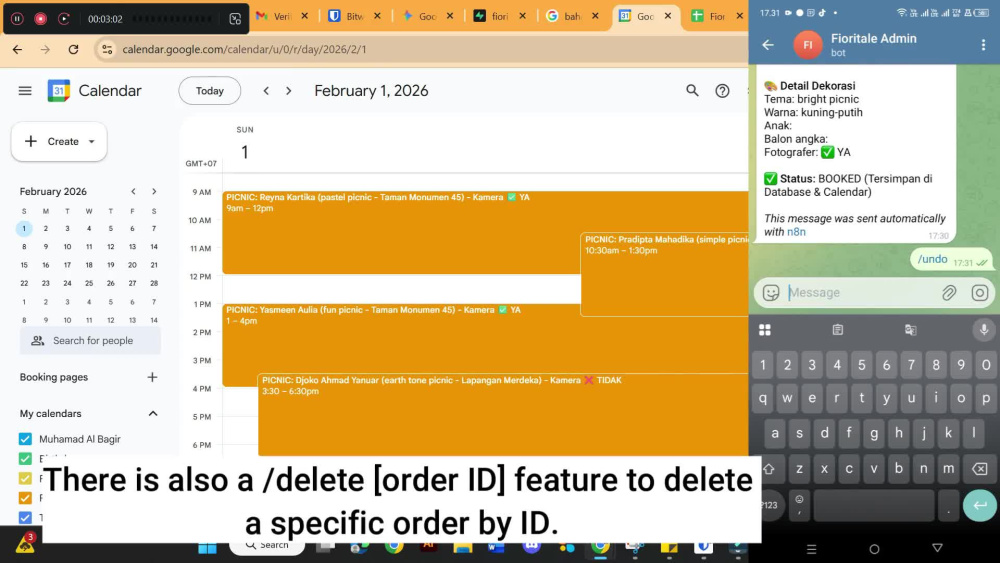Viewport: 1000px width, 563px height.
Task: Click the recorder restart button
Action: click(64, 18)
